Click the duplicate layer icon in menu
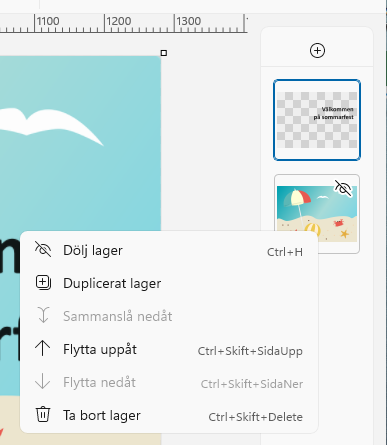Image resolution: width=387 pixels, height=445 pixels. pyautogui.click(x=43, y=283)
